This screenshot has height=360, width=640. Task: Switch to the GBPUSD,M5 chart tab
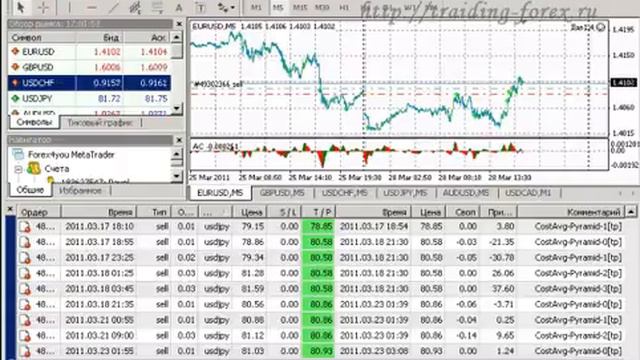click(282, 193)
